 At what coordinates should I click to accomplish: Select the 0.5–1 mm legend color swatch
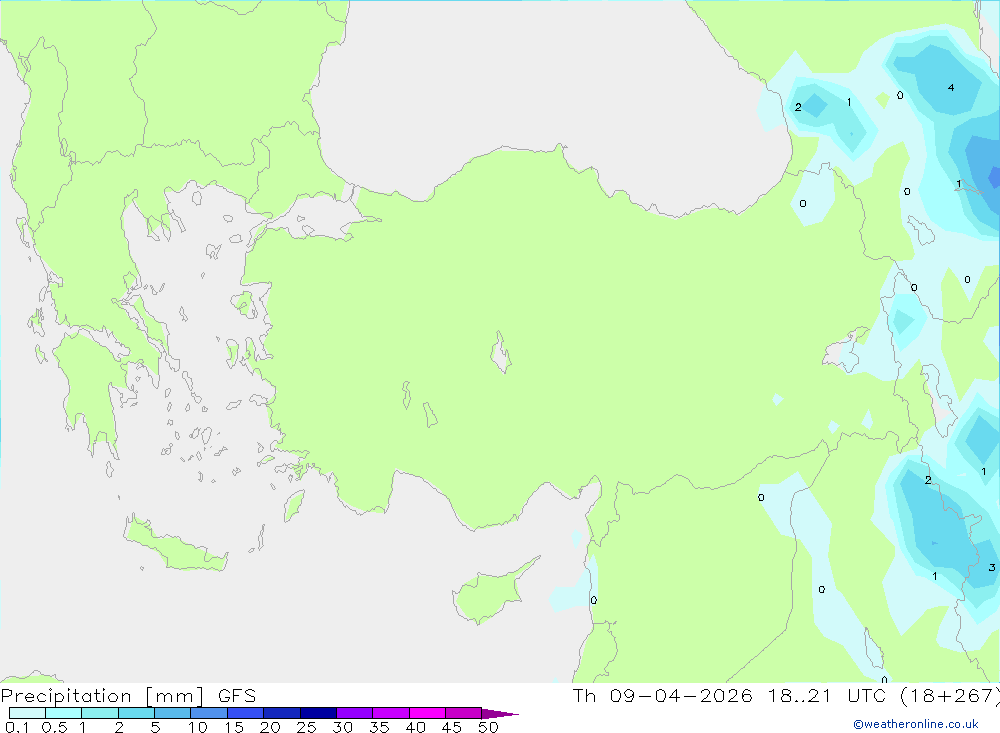64,713
